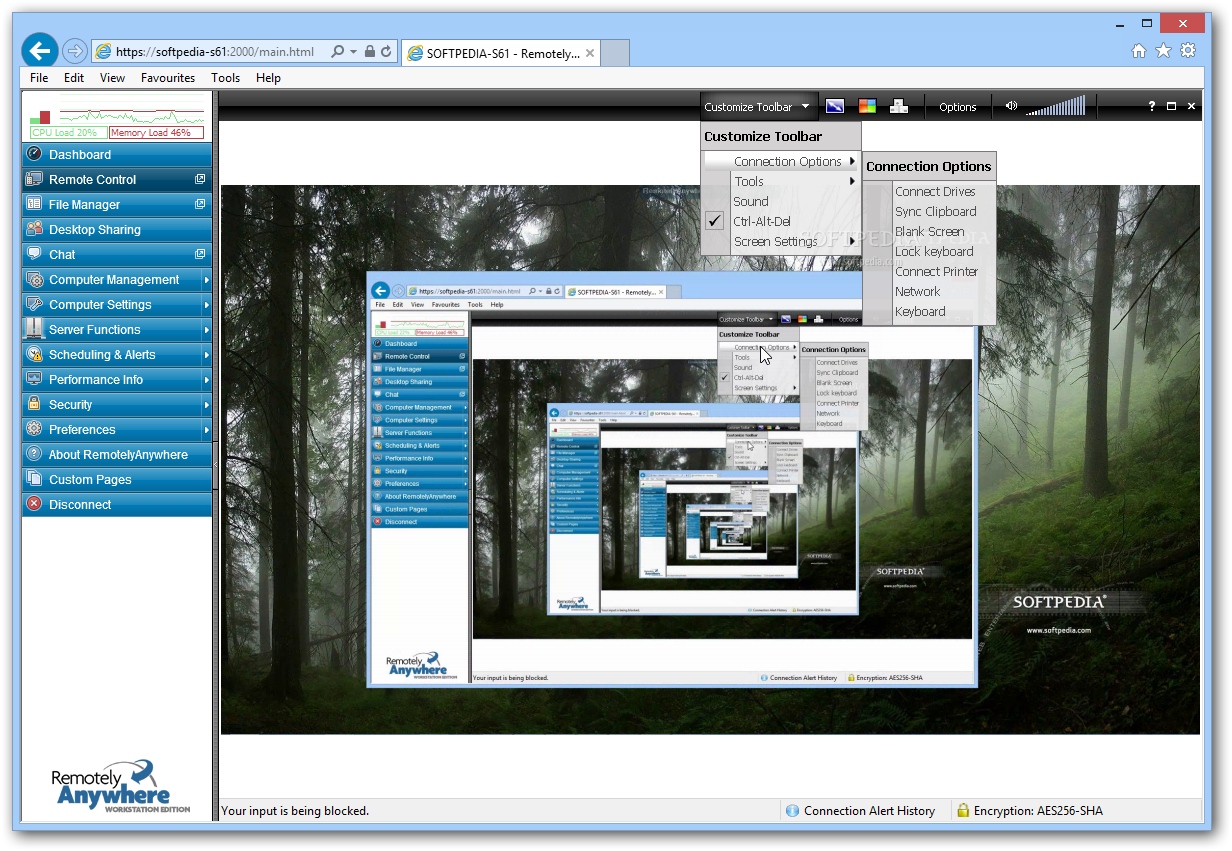Click the remote toolbar help question mark

[x=1152, y=106]
